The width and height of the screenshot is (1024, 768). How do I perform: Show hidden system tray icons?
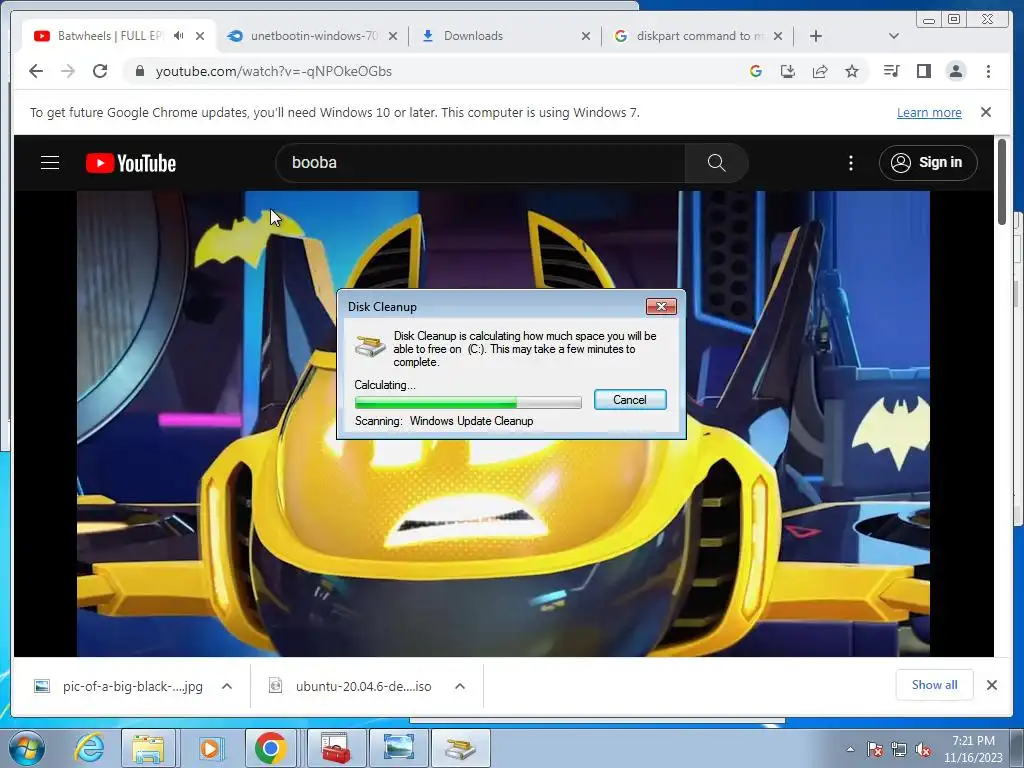click(x=850, y=749)
